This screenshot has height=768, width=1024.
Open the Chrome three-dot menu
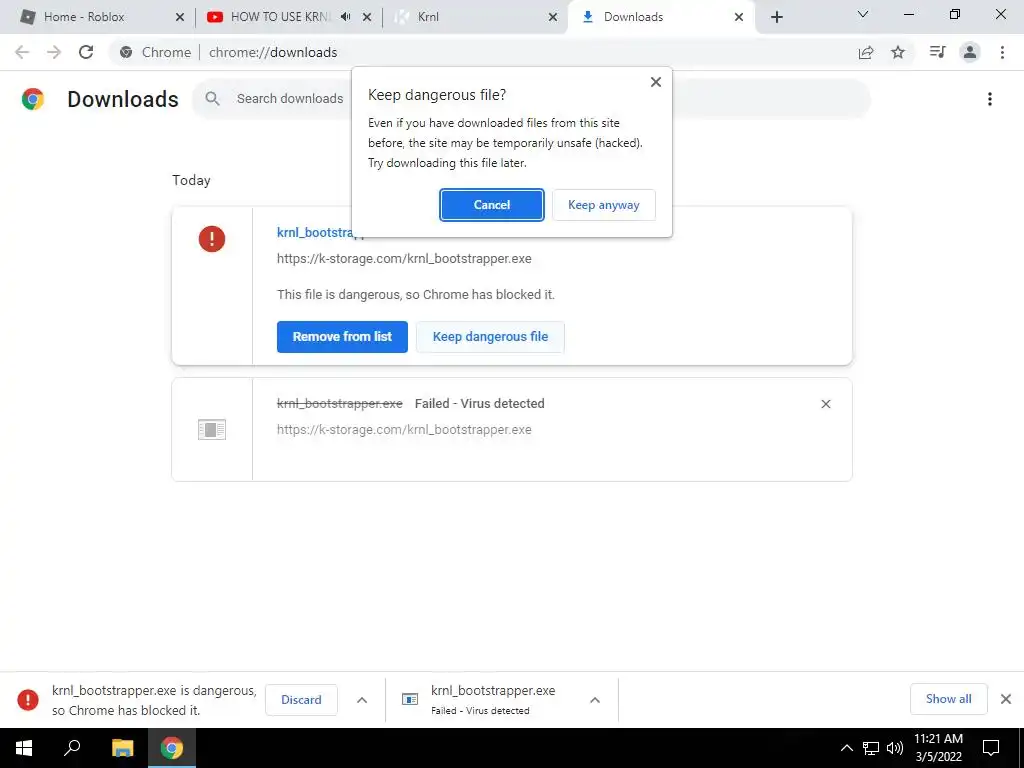[1002, 52]
